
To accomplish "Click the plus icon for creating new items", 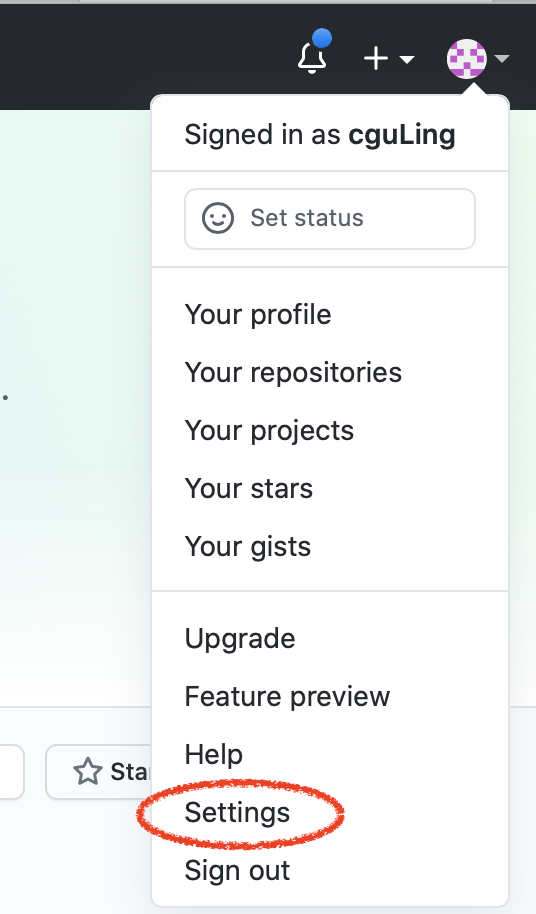I will point(376,58).
